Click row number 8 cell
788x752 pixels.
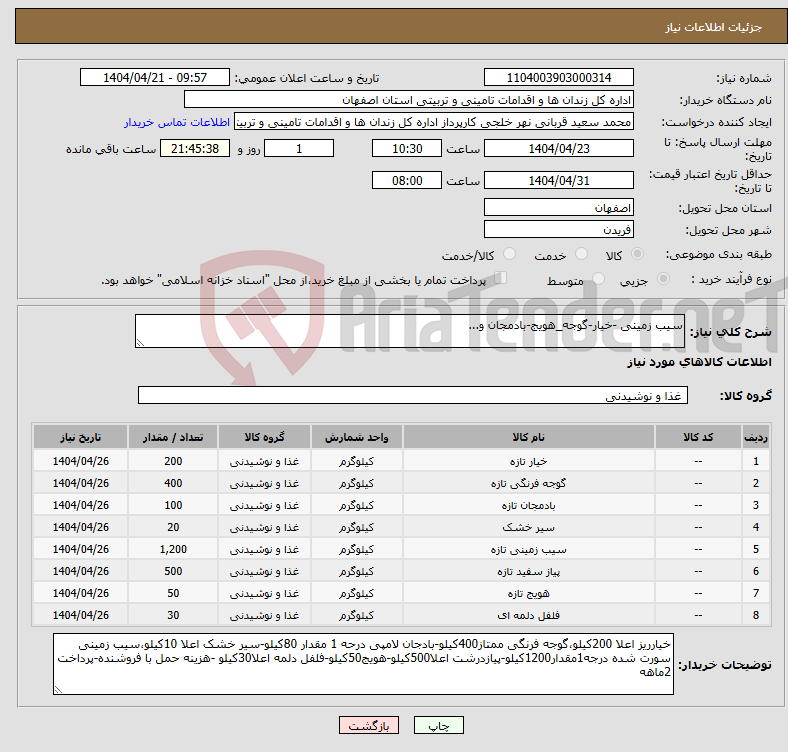pyautogui.click(x=756, y=615)
